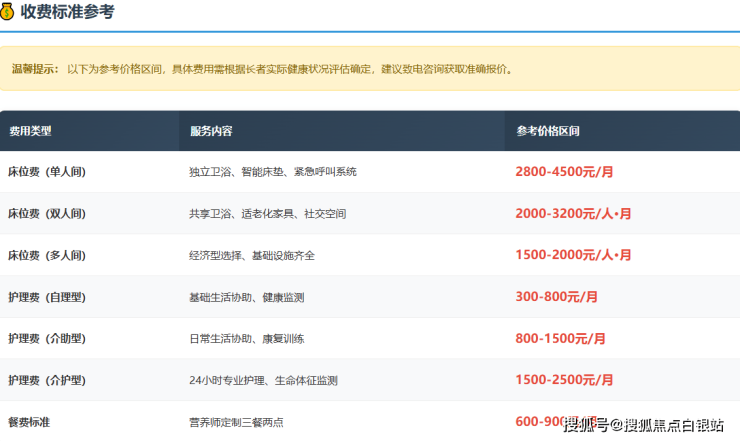Click the 参考价格区间 column header
The height and width of the screenshot is (441, 740).
click(x=548, y=131)
